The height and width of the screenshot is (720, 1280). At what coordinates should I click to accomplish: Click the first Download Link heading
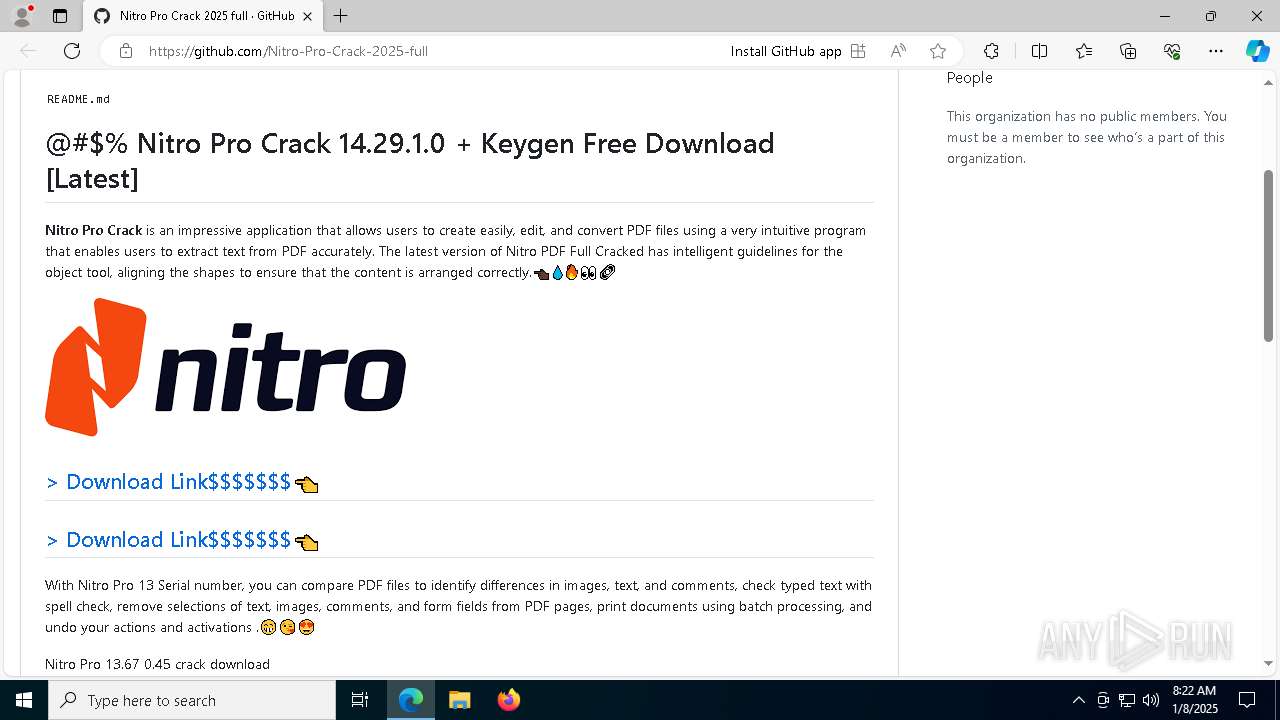(x=182, y=482)
